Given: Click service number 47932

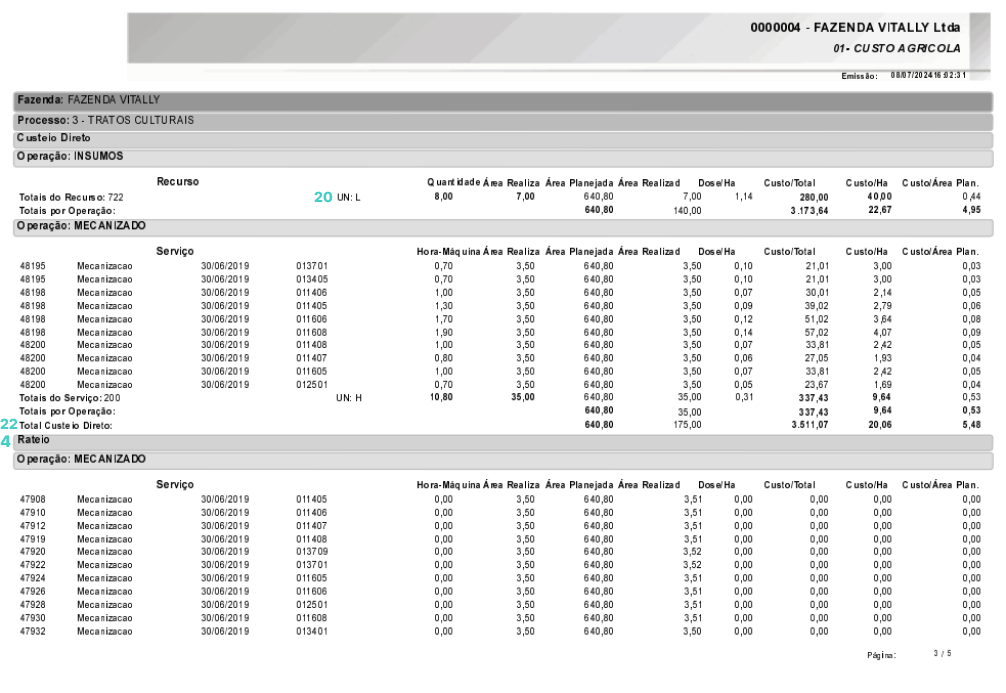Looking at the screenshot, I should click(33, 632).
